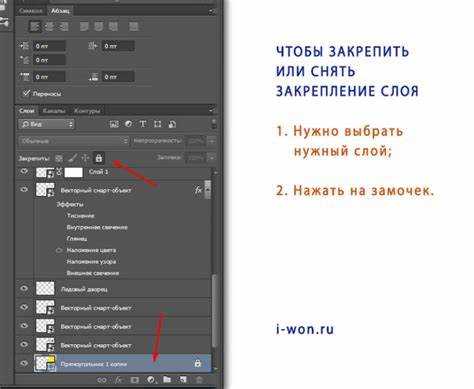Screen dimensions: 474x389
Task: Create a new layer
Action: [183, 380]
